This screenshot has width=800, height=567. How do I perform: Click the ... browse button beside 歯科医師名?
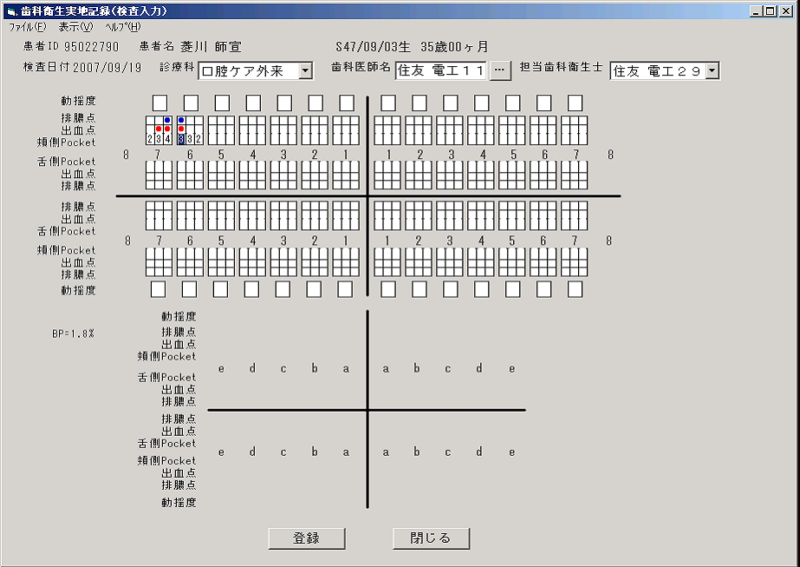[501, 70]
